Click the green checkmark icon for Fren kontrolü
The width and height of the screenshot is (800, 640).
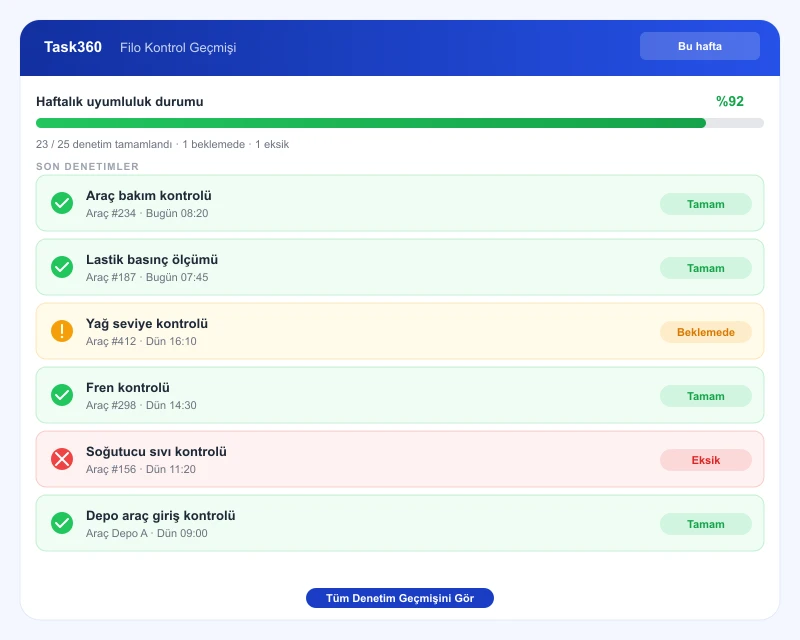62,395
